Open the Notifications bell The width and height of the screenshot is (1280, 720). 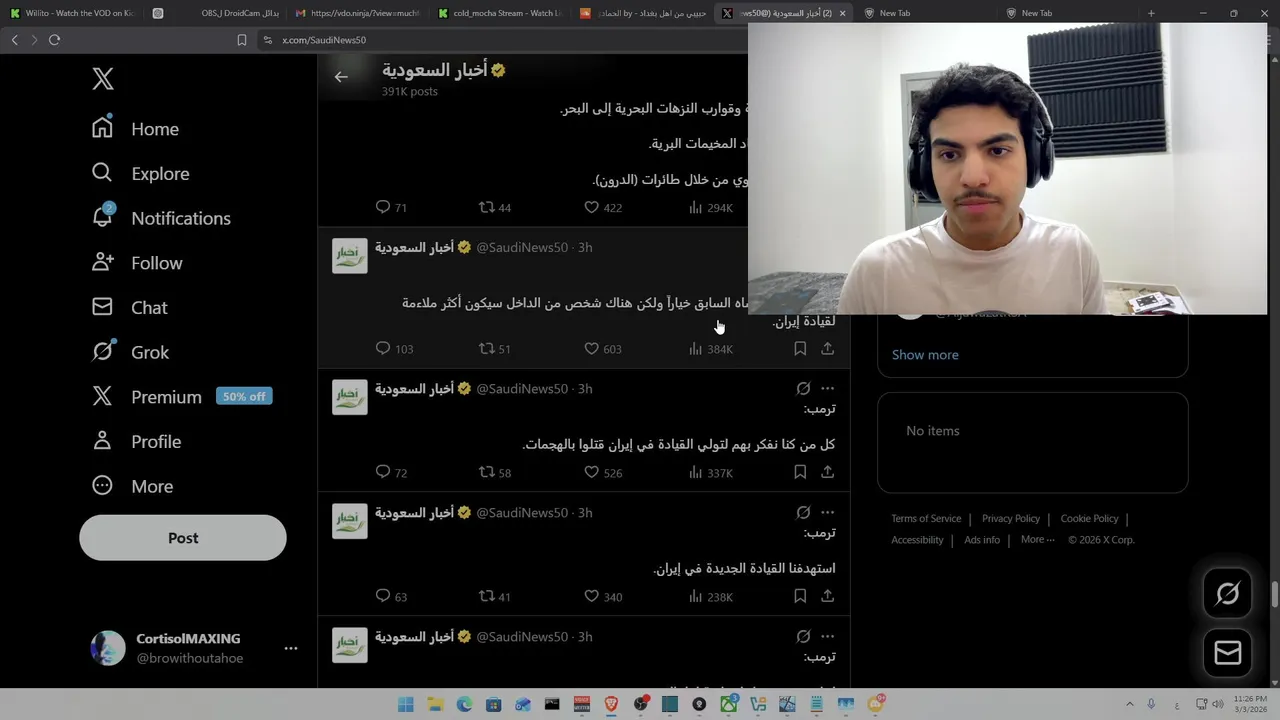tap(160, 218)
